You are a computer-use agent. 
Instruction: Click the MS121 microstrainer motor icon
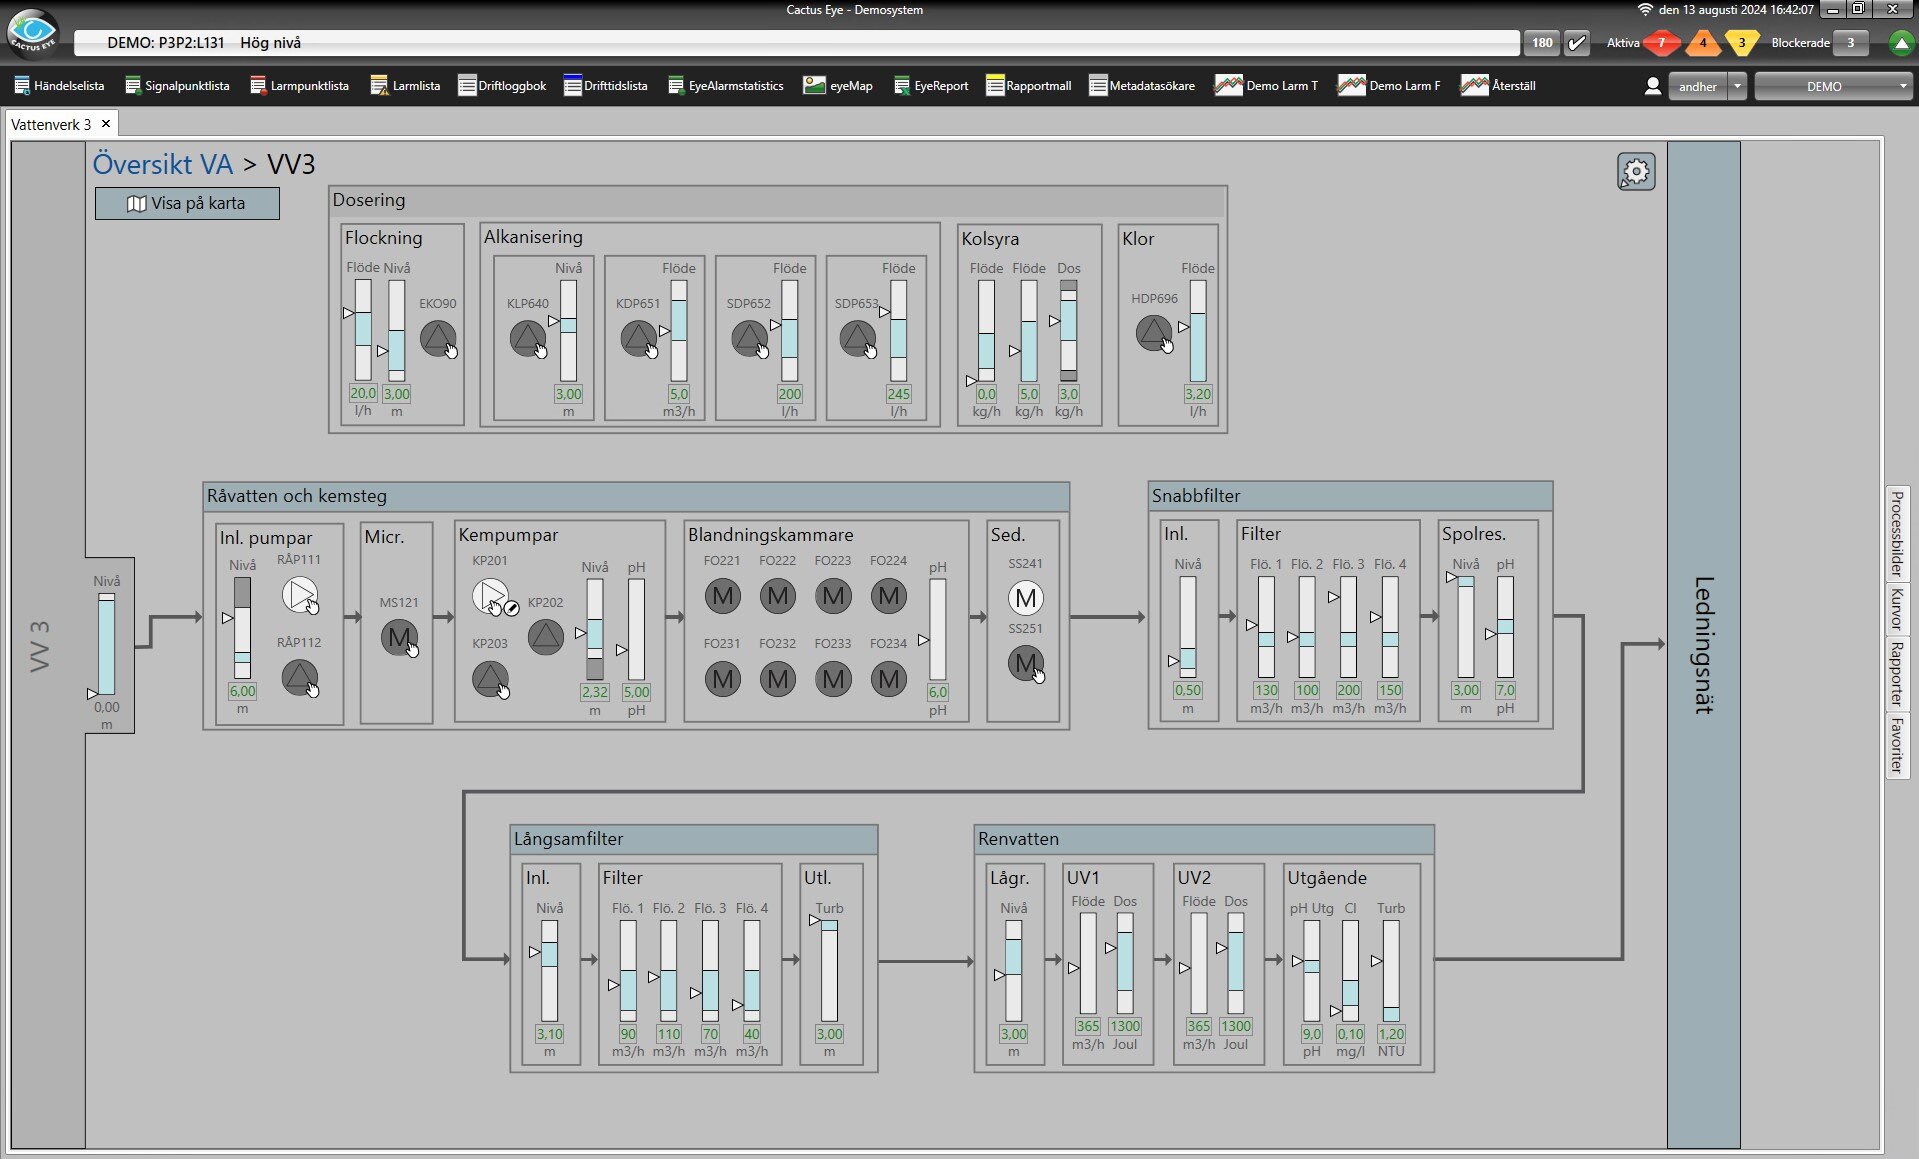pyautogui.click(x=399, y=637)
